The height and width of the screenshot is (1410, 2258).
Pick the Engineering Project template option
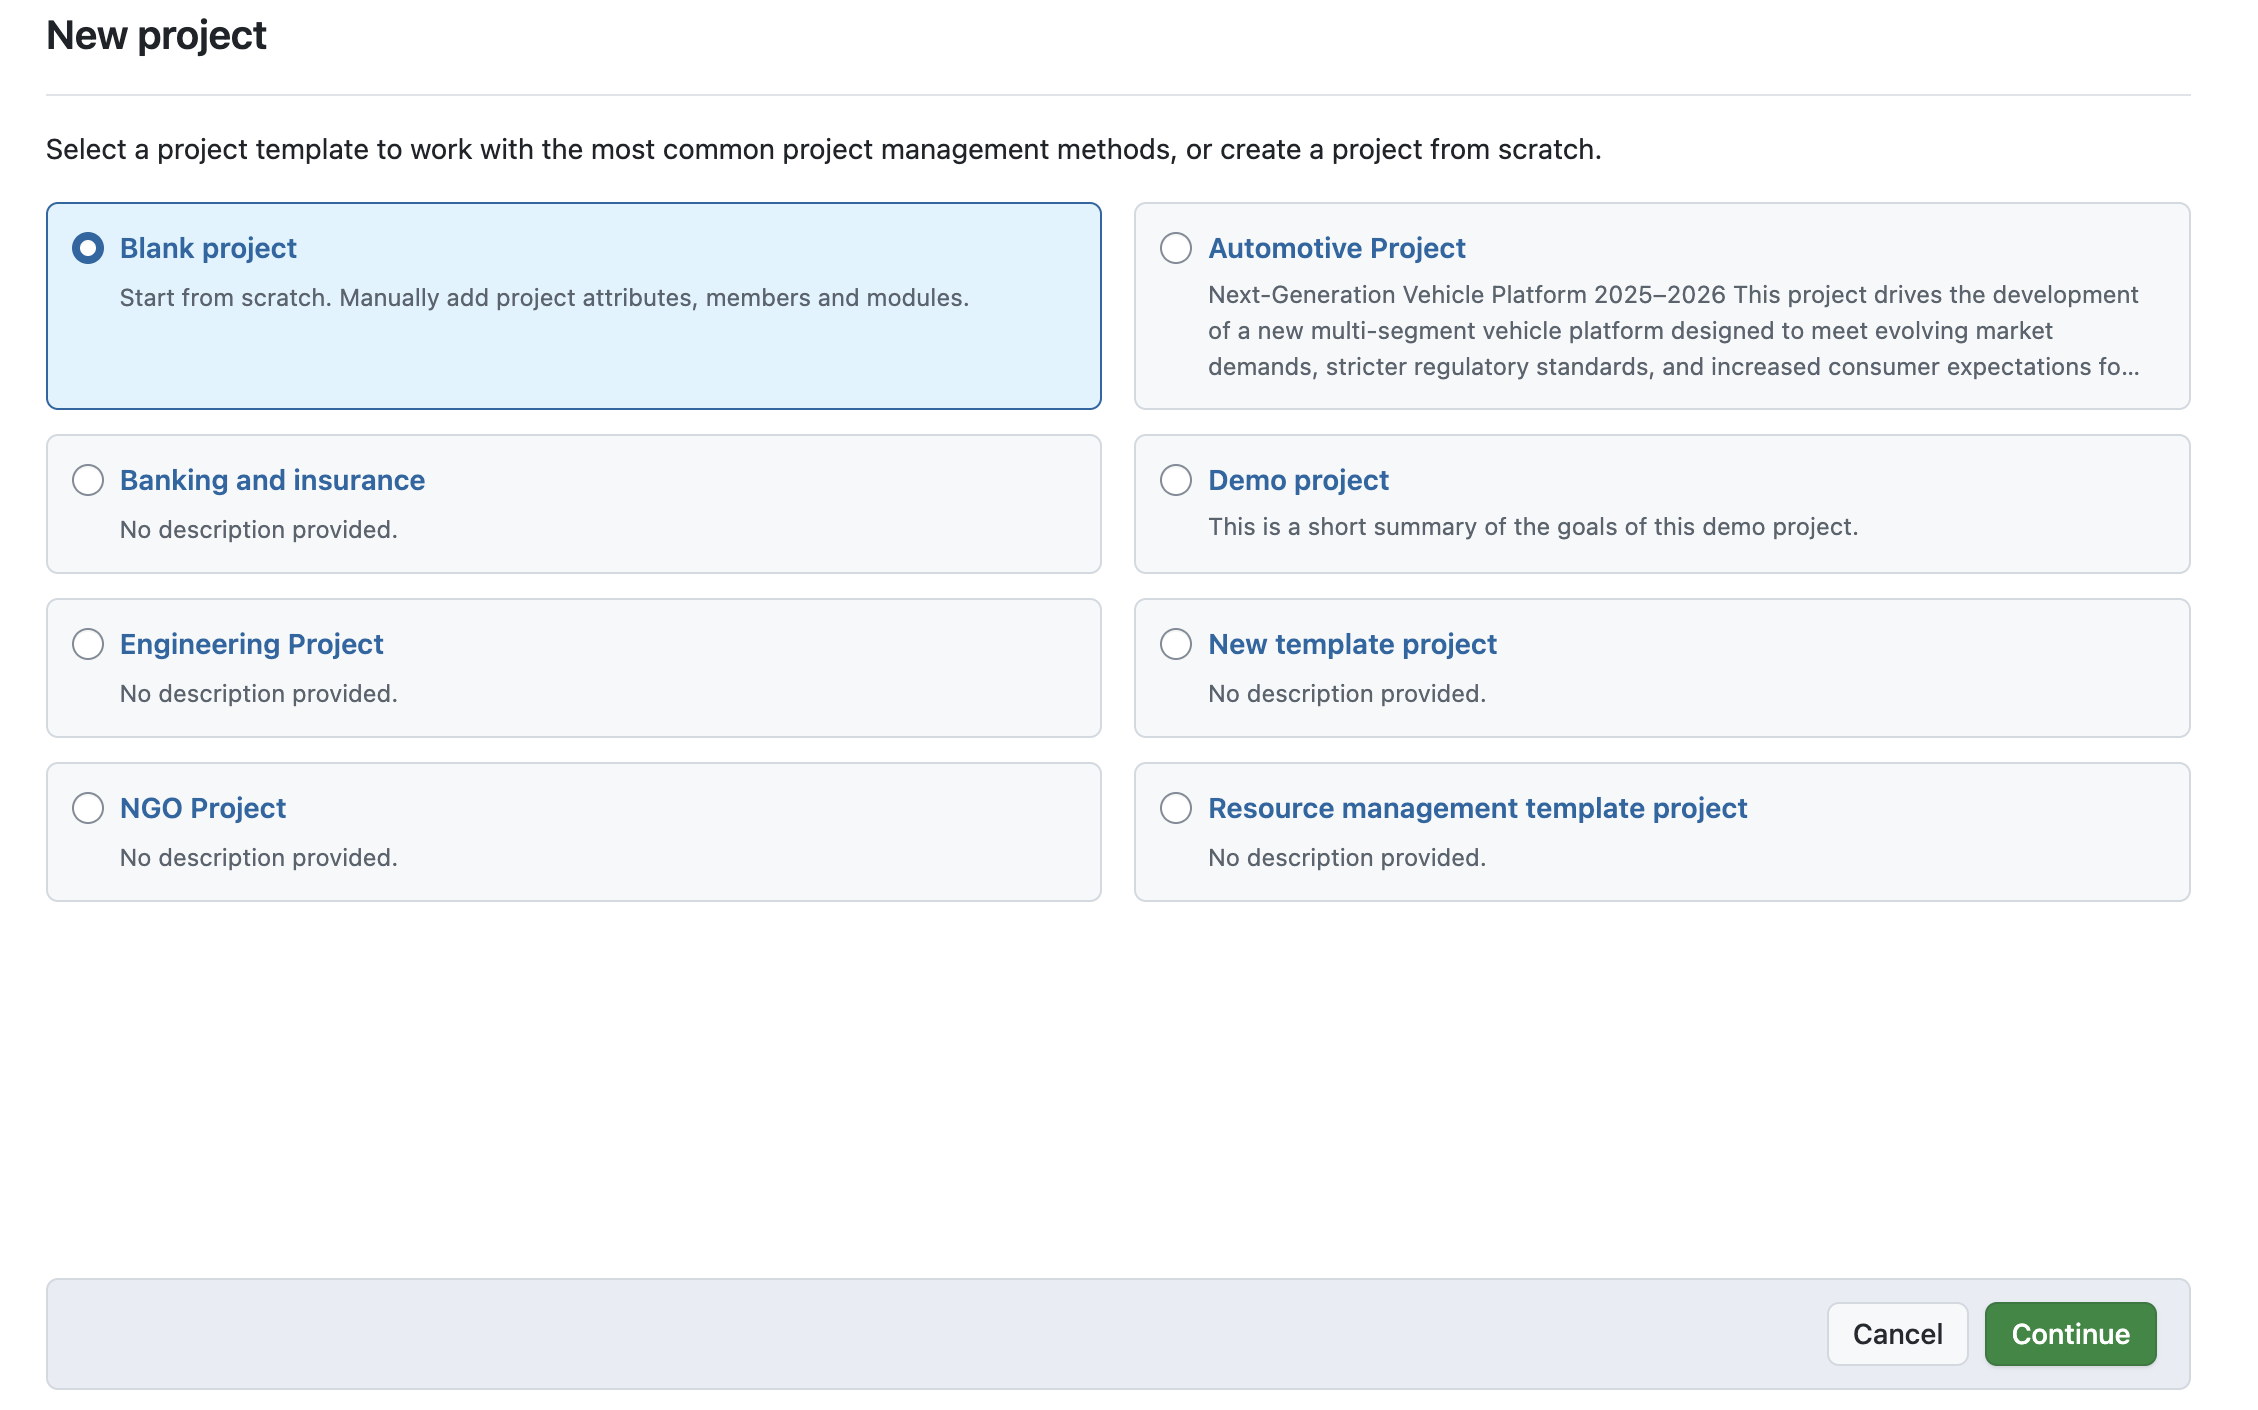pyautogui.click(x=88, y=644)
